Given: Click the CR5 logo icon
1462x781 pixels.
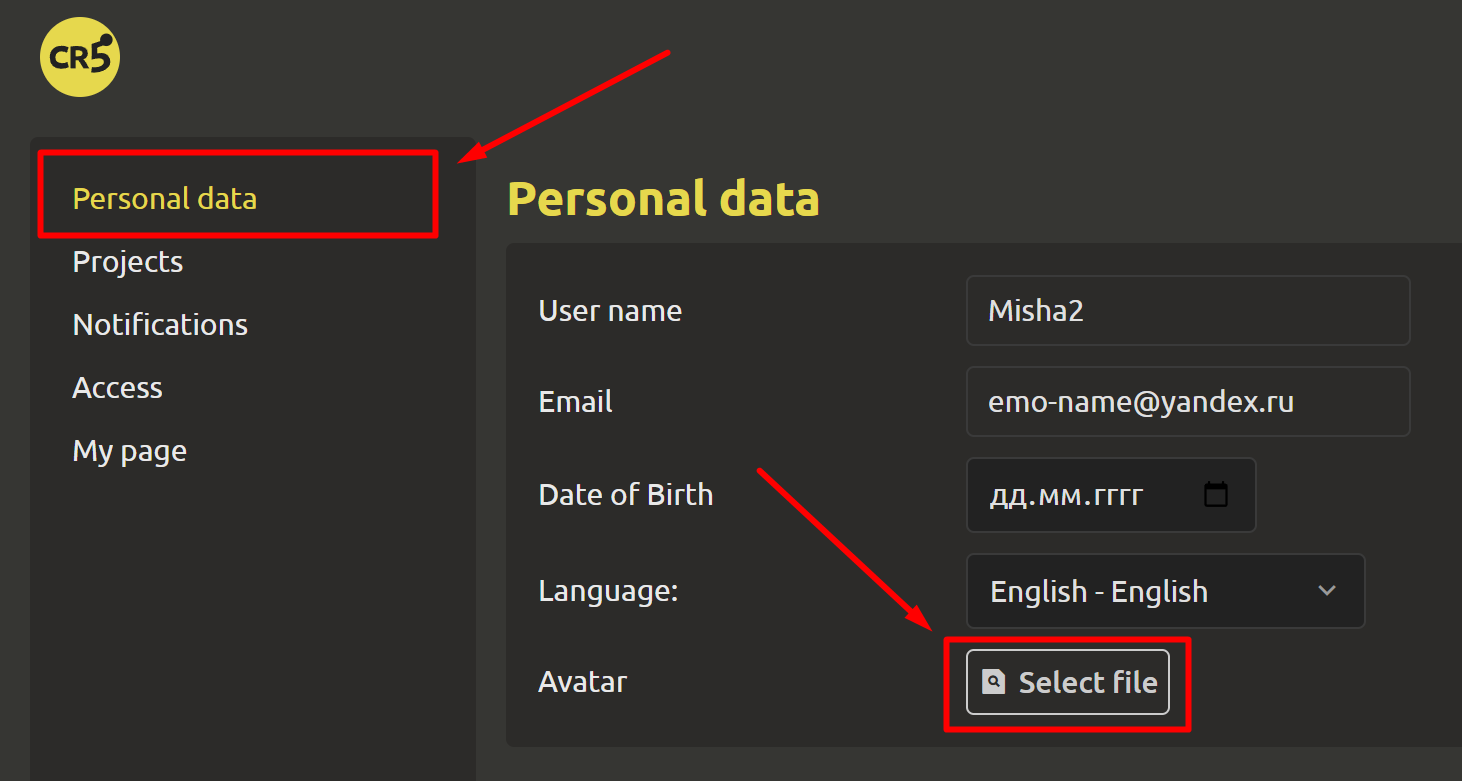Looking at the screenshot, I should (80, 57).
